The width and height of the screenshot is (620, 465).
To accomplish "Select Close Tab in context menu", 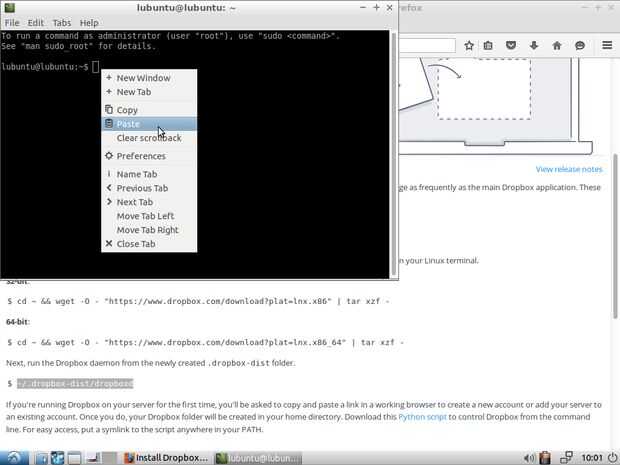I will 149,244.
